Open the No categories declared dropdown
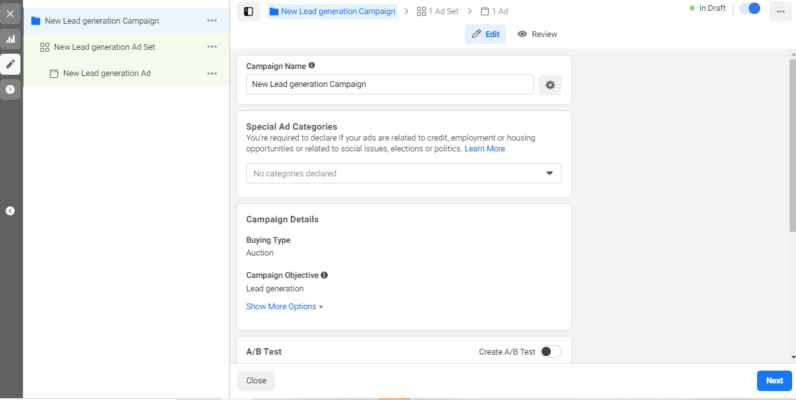 pyautogui.click(x=404, y=173)
